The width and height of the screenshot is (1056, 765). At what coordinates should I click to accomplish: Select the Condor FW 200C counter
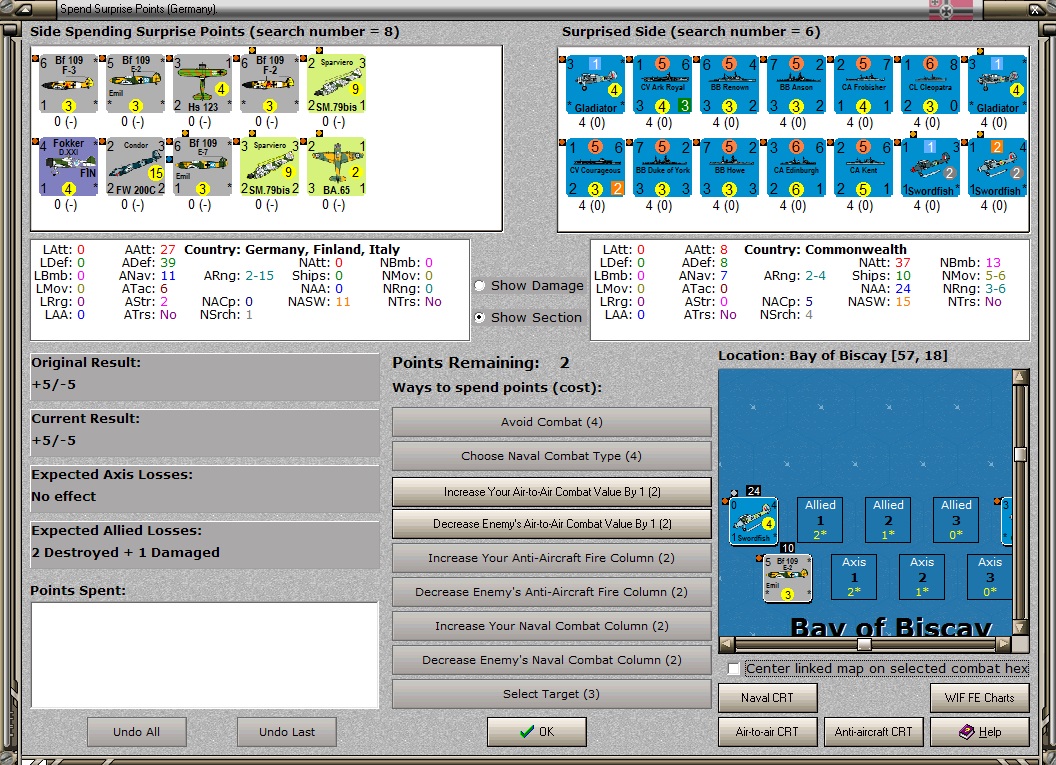135,167
